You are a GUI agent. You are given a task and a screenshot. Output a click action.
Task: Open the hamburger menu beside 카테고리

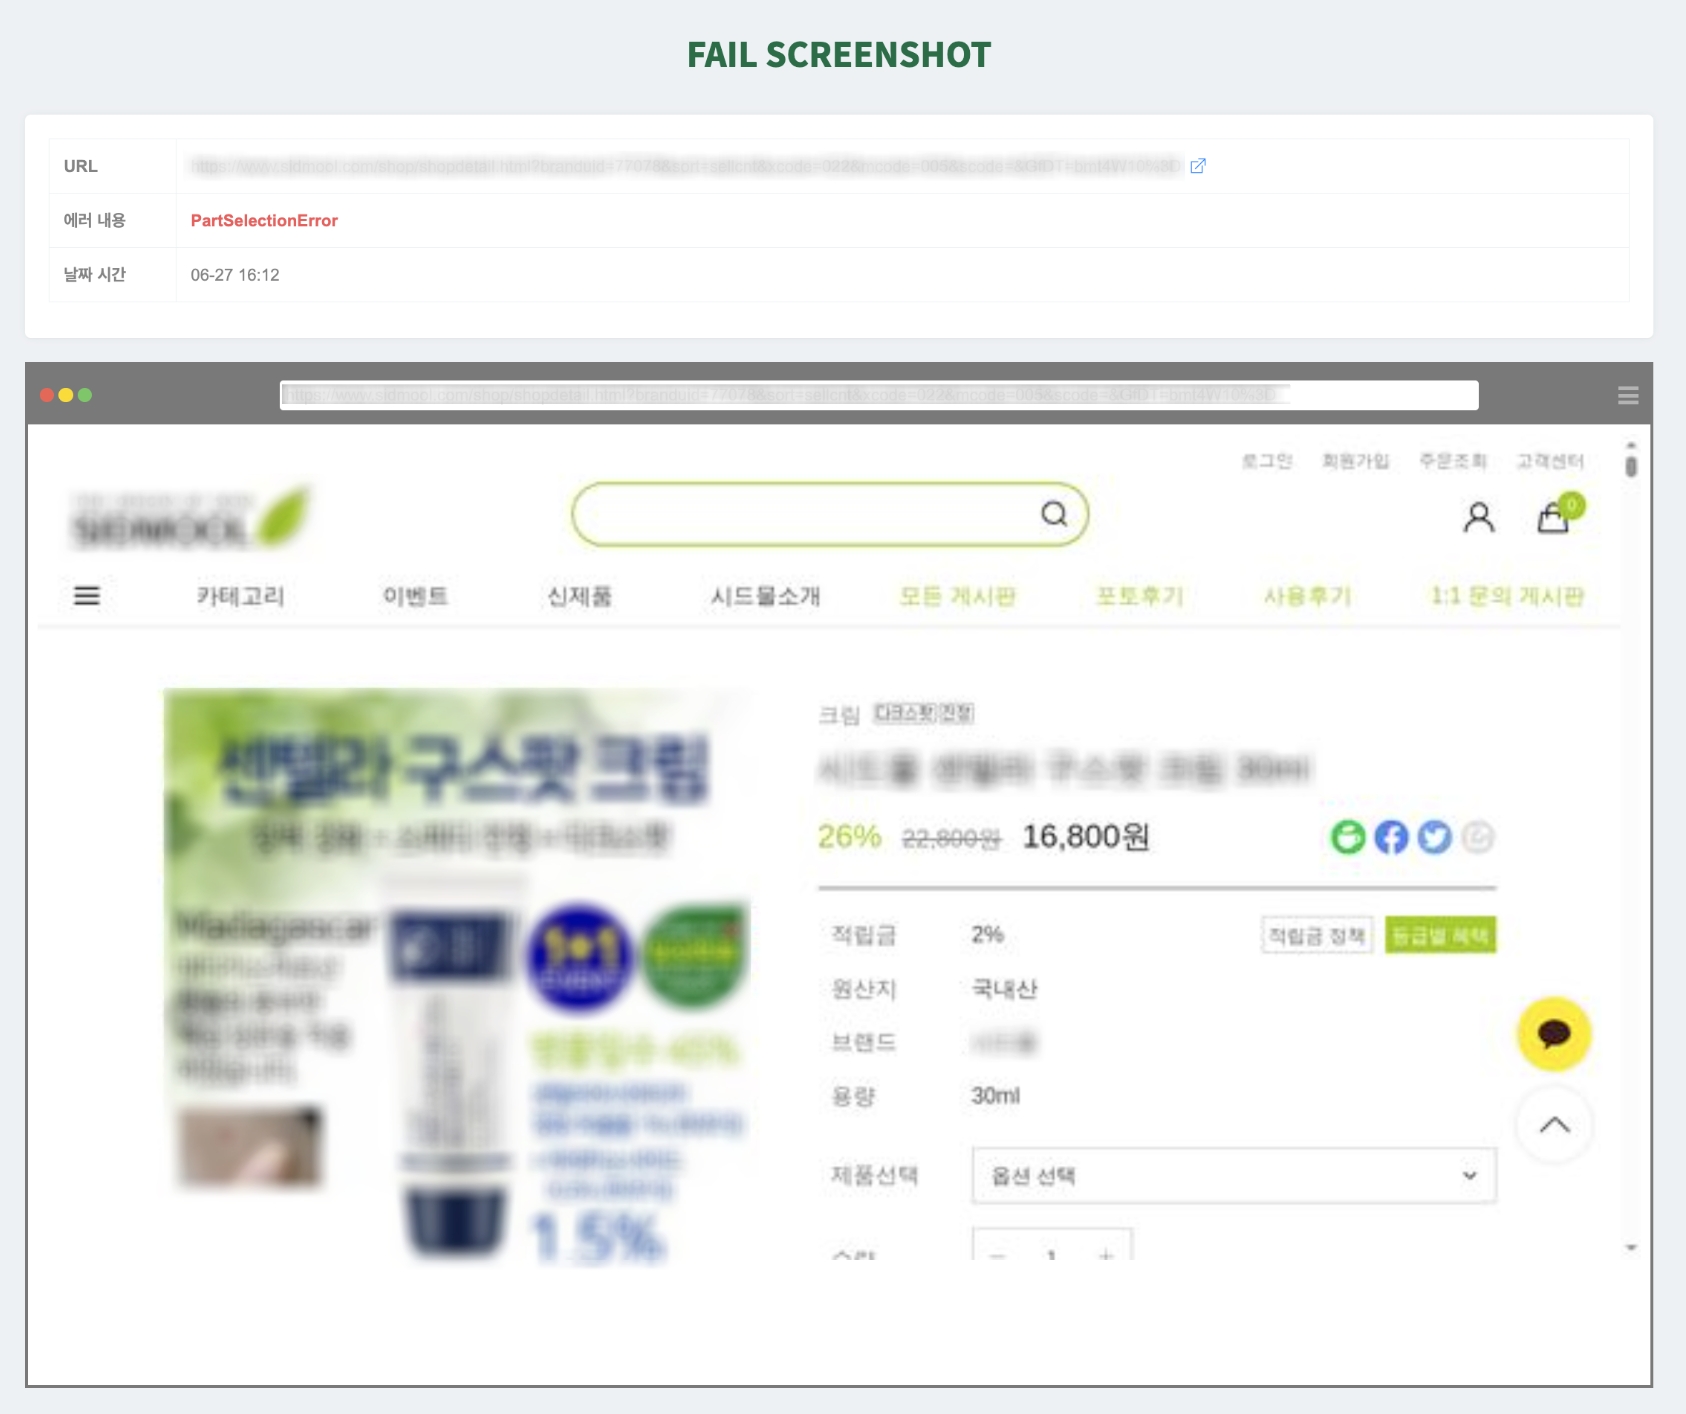tap(87, 596)
